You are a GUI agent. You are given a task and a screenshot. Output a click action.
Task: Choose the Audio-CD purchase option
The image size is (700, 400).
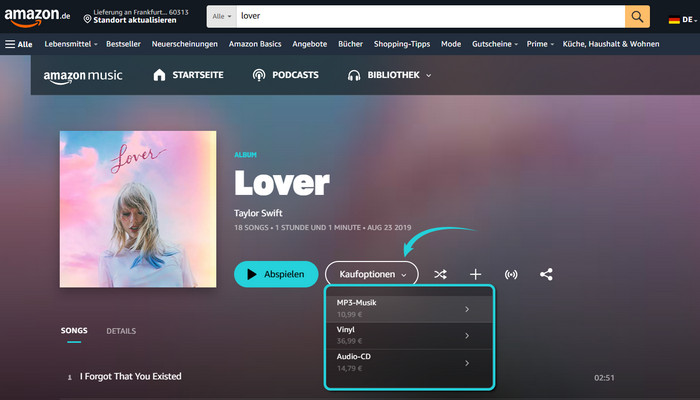[408, 362]
